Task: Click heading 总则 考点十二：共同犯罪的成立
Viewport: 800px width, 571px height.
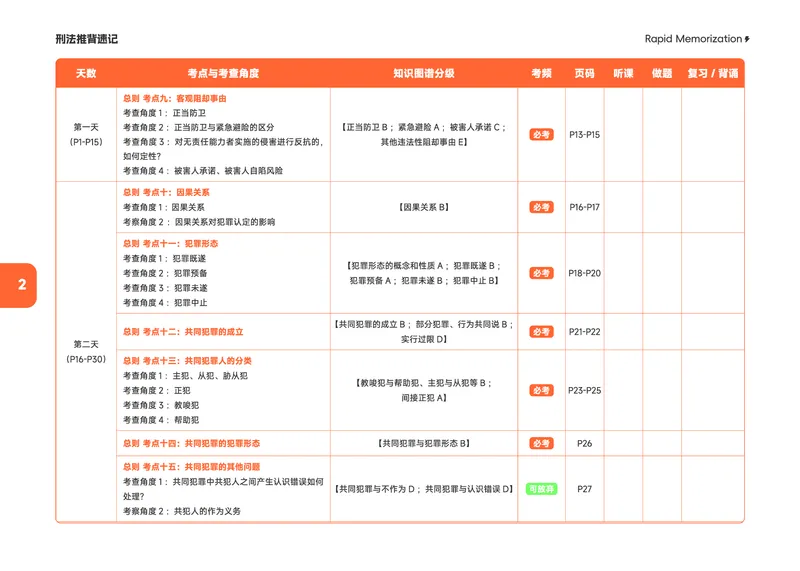Action: point(183,332)
